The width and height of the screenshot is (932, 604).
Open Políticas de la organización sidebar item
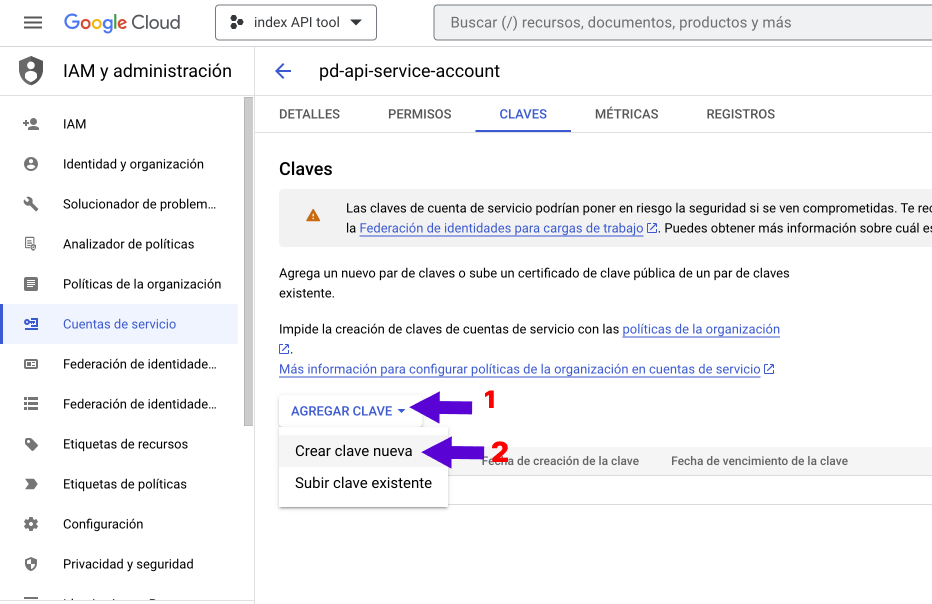click(x=119, y=284)
